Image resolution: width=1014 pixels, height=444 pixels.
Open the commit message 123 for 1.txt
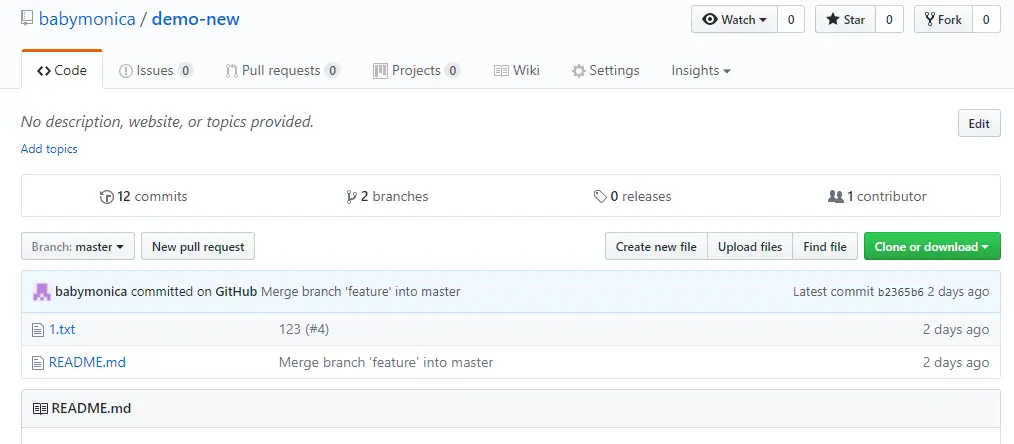point(290,330)
